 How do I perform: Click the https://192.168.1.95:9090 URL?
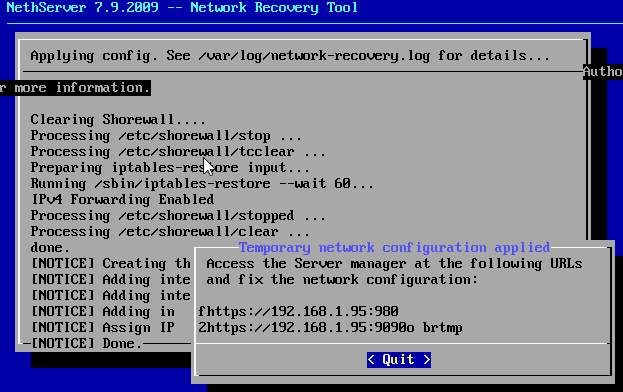tap(306, 328)
